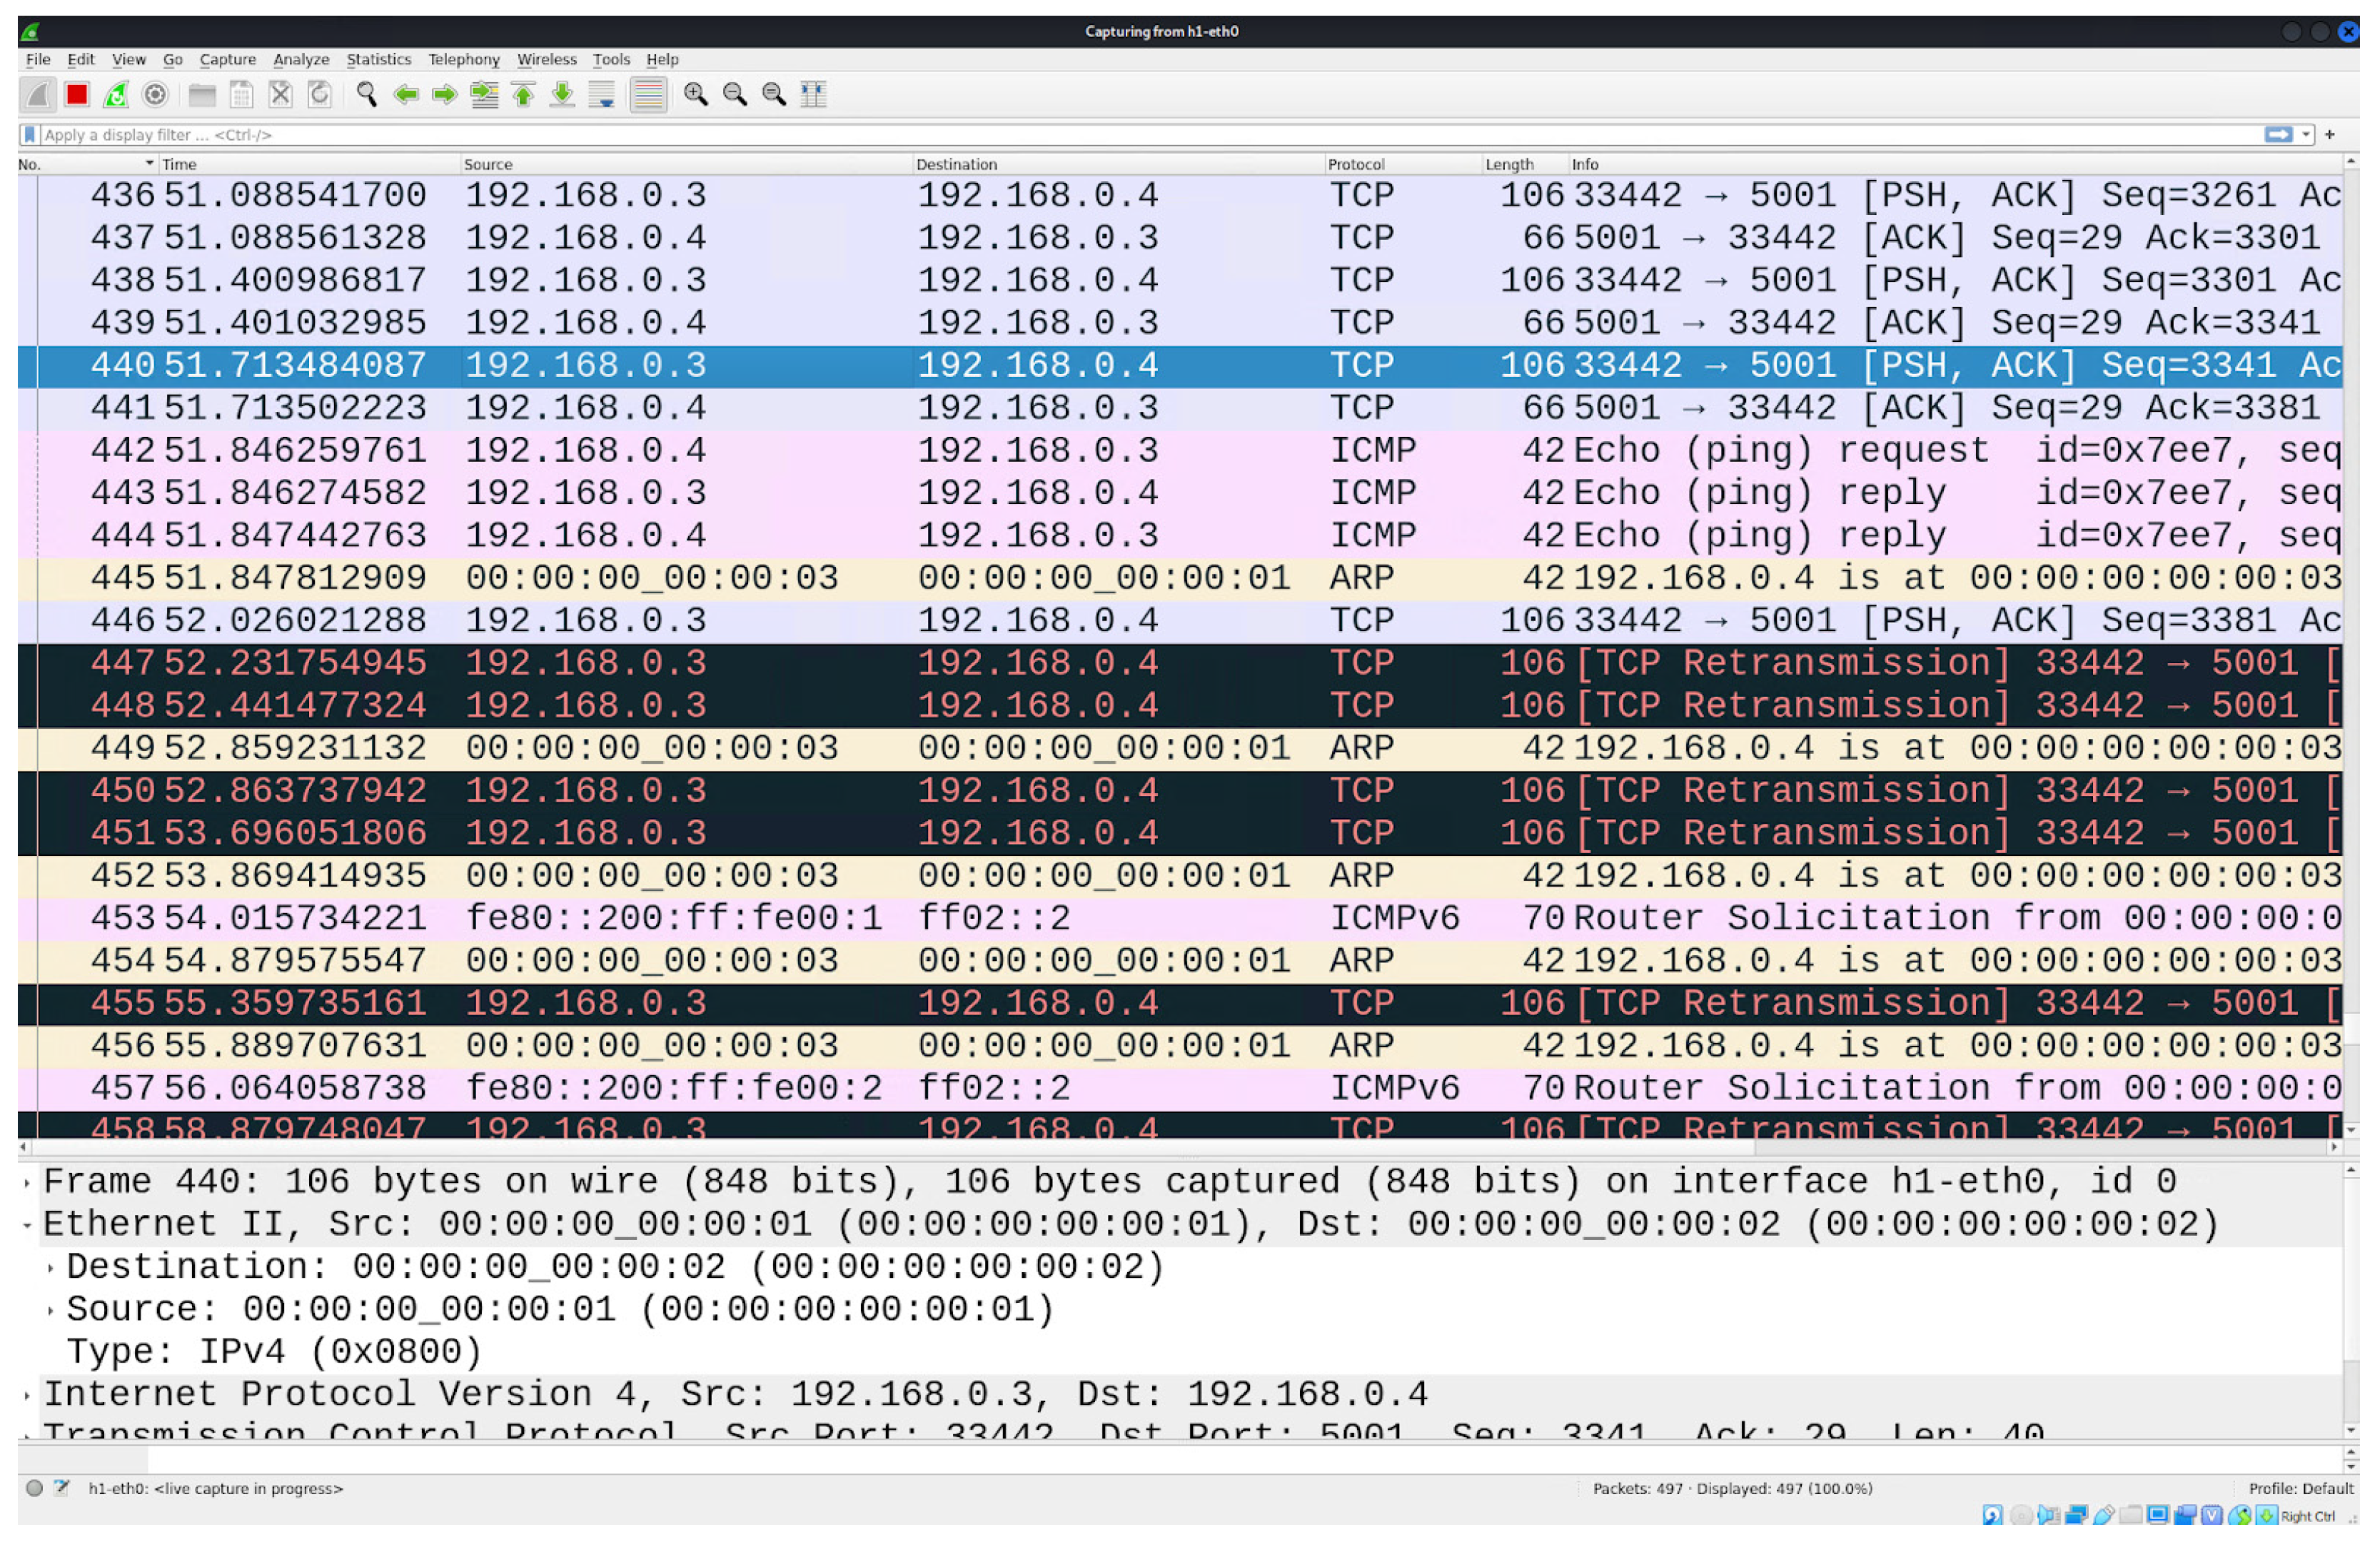
Task: Sort packets by Protocol column header
Action: [1356, 164]
